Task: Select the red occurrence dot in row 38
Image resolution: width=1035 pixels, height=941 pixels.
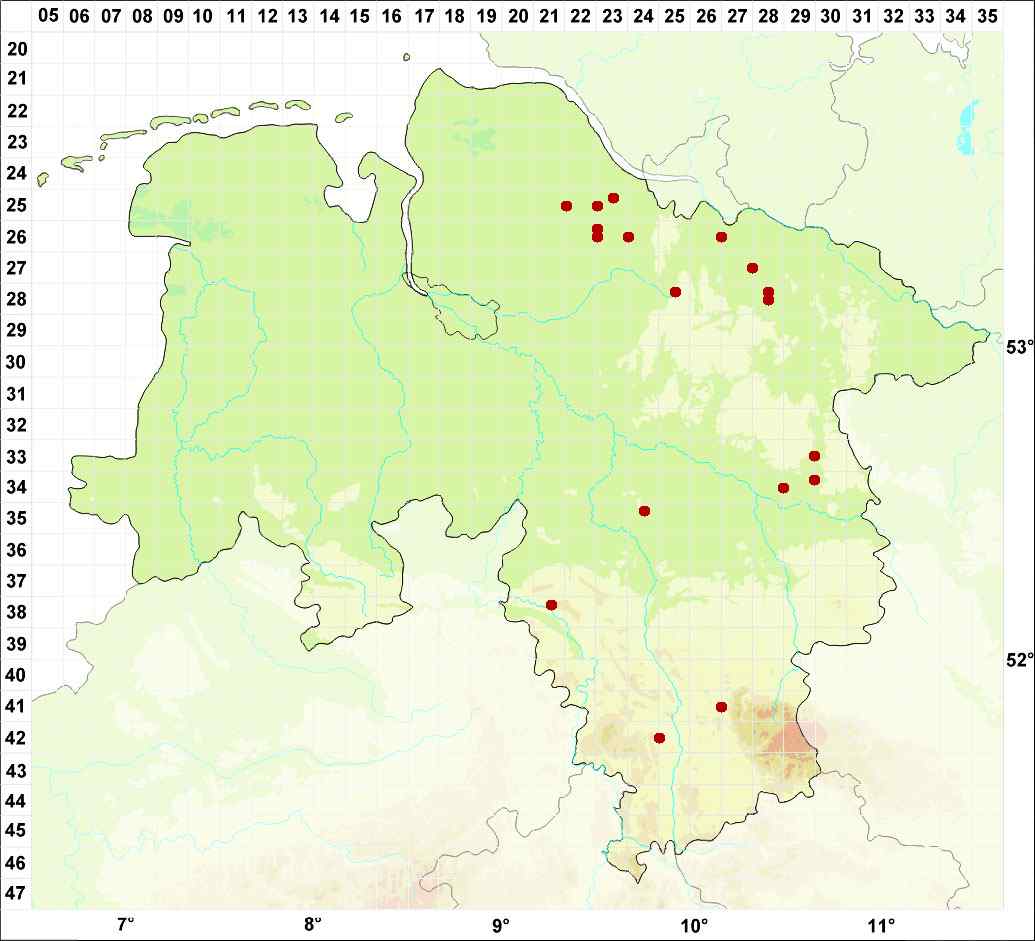Action: click(552, 605)
